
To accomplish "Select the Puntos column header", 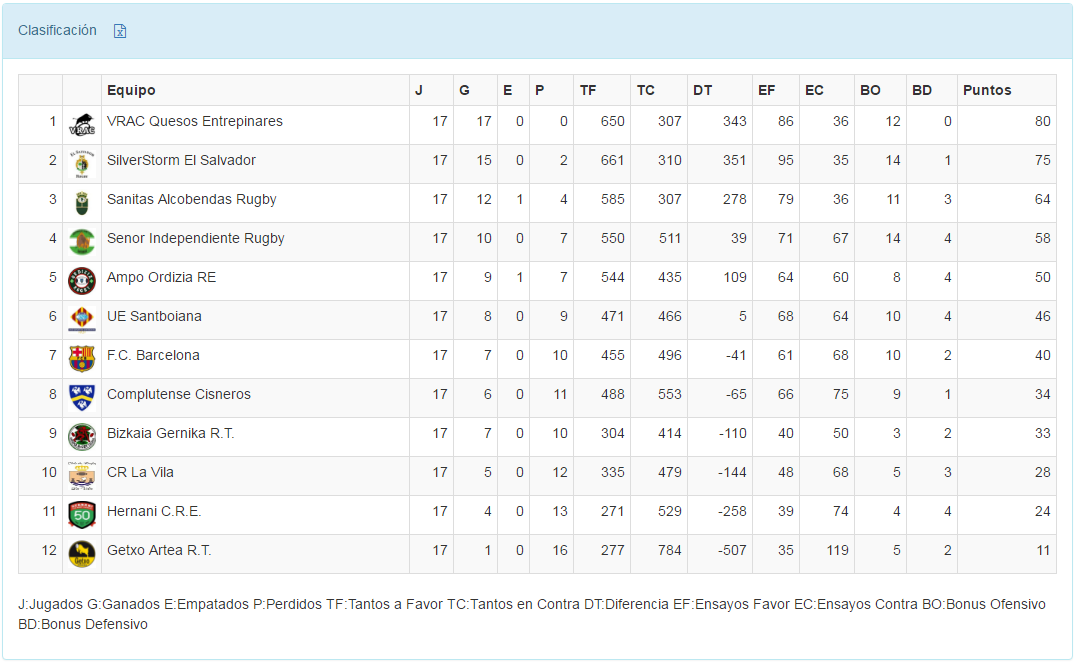I will pos(987,90).
